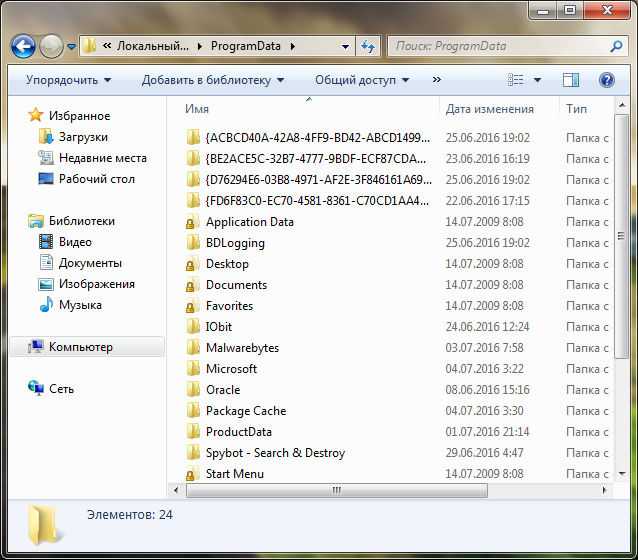This screenshot has height=560, width=638.
Task: Click the Microsoft folder icon
Action: pyautogui.click(x=193, y=369)
